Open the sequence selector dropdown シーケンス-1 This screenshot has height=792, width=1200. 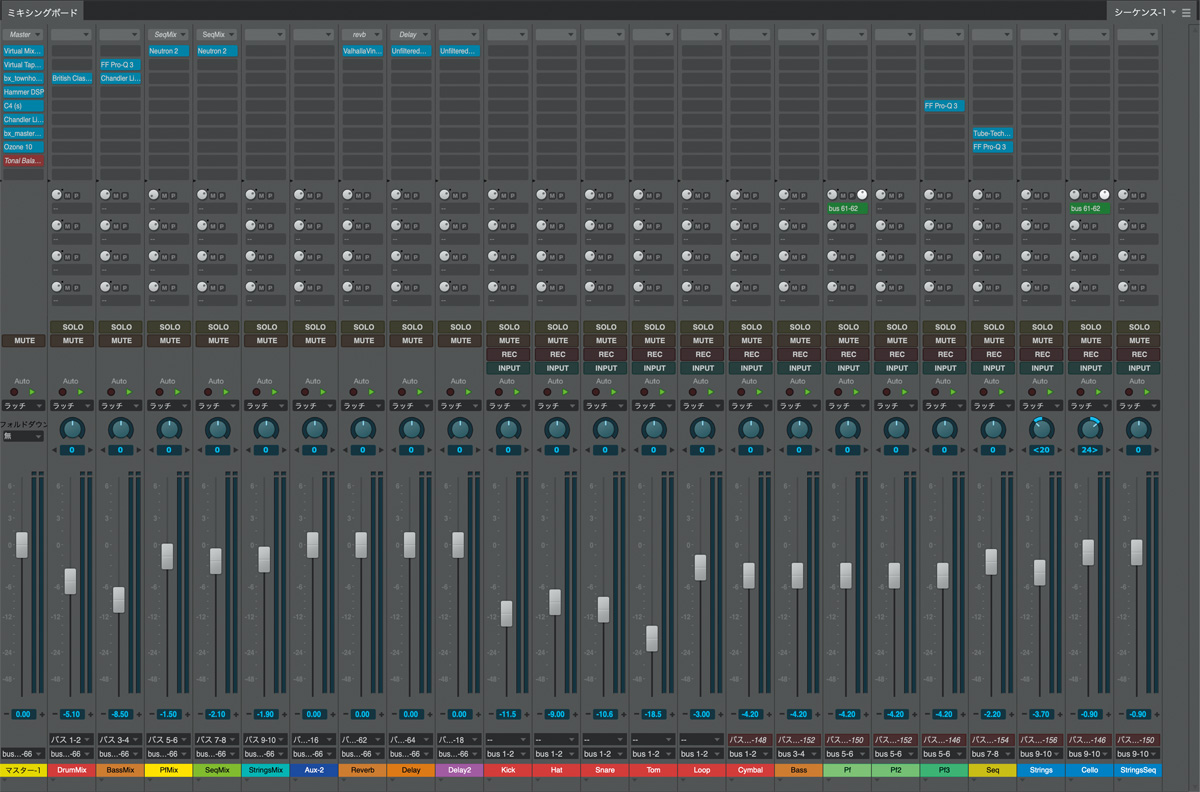[x=1143, y=12]
